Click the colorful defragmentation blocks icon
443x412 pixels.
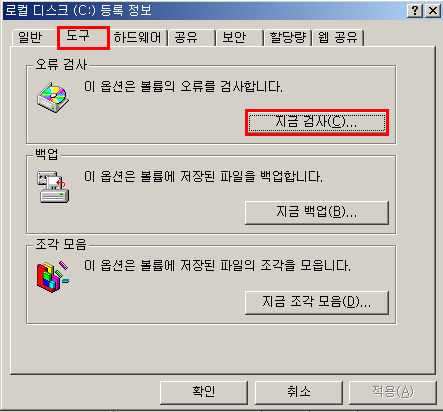pos(53,277)
